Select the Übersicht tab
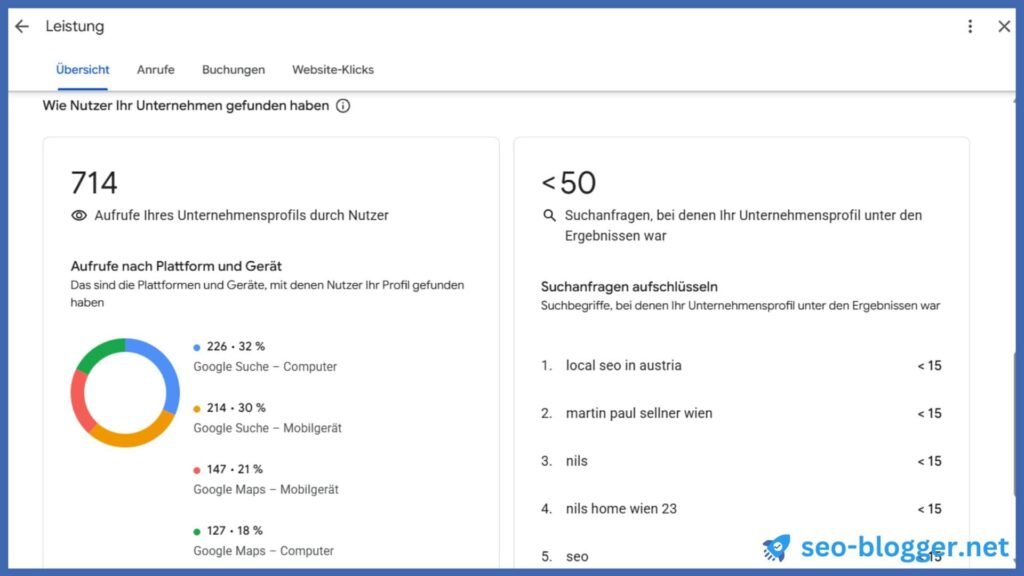Screen dimensions: 1024x576 click(x=82, y=70)
